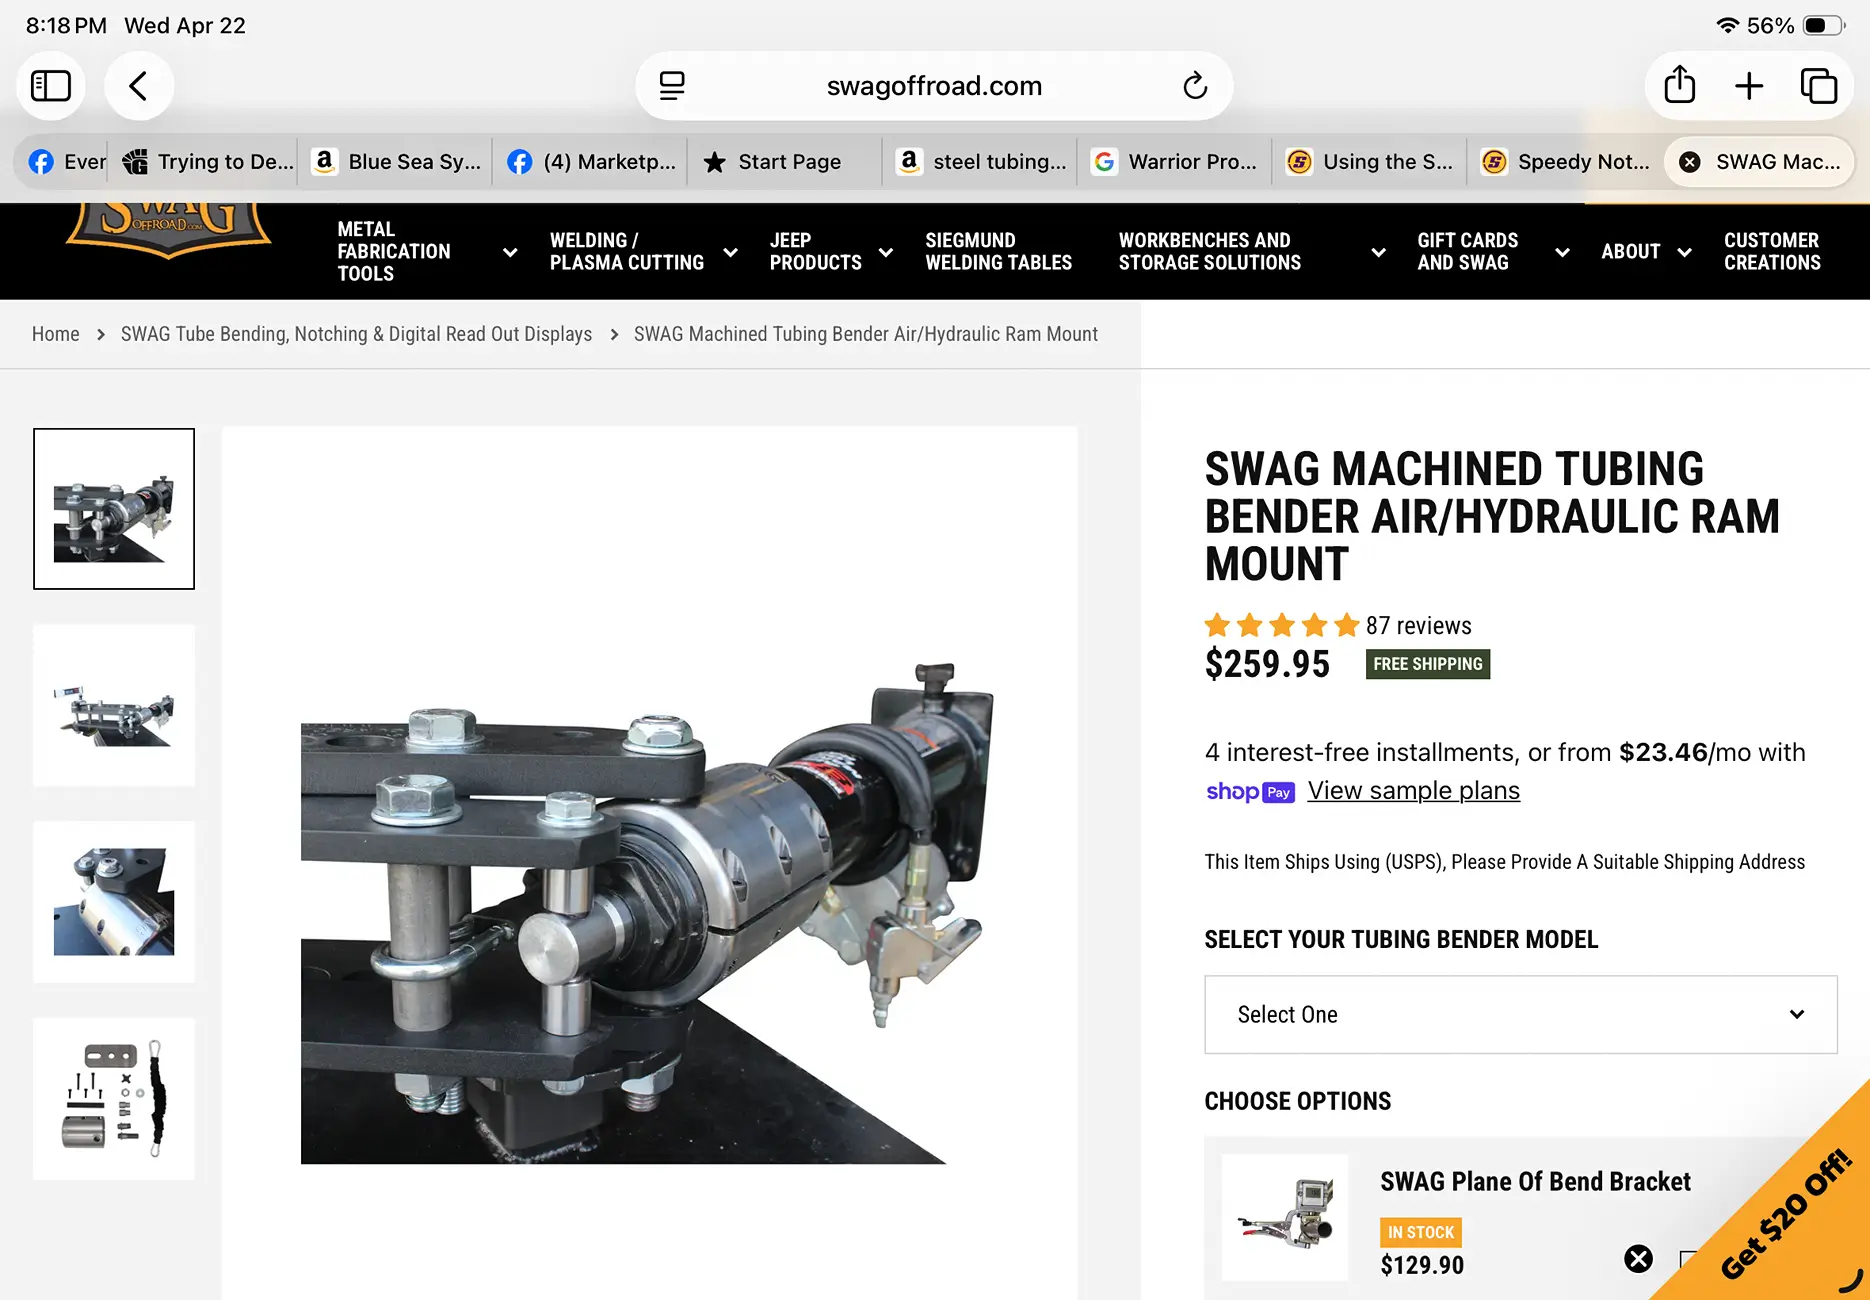Go back with the back arrow
This screenshot has height=1300, width=1870.
click(x=139, y=86)
